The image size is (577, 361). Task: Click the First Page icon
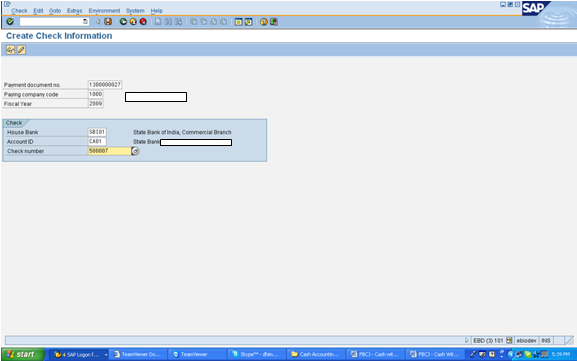pos(193,22)
